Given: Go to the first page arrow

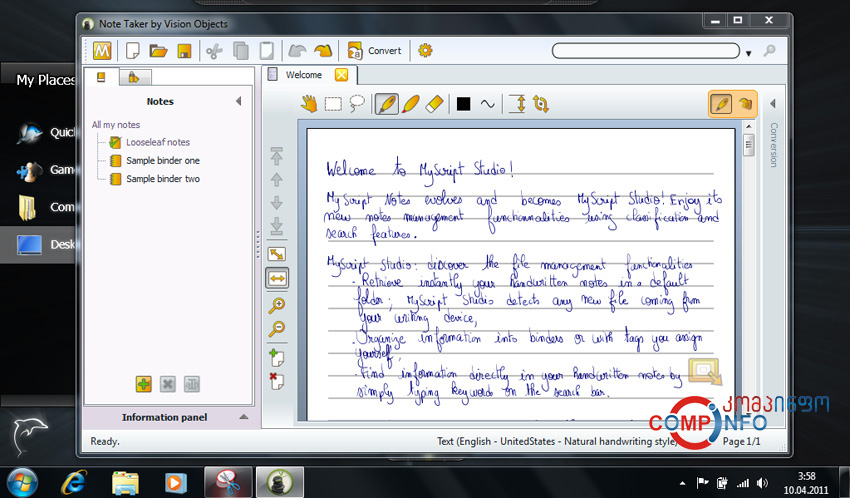Looking at the screenshot, I should click(x=276, y=156).
